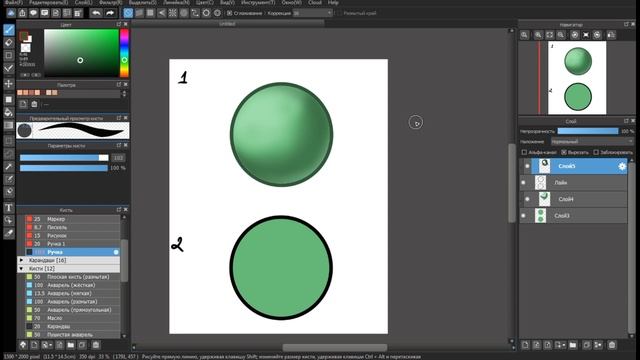The image size is (640, 360).
Task: Hide the Слой3 layer
Action: 523,216
